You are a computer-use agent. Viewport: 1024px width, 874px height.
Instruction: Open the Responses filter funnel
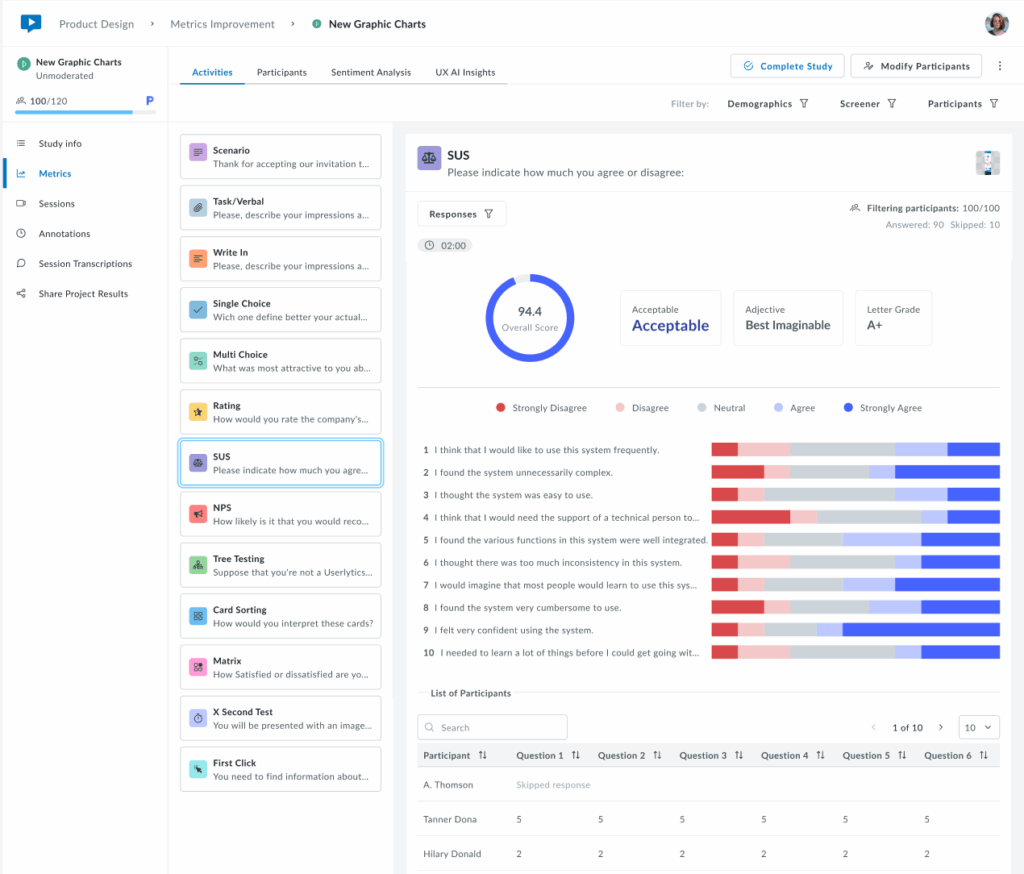pyautogui.click(x=488, y=213)
